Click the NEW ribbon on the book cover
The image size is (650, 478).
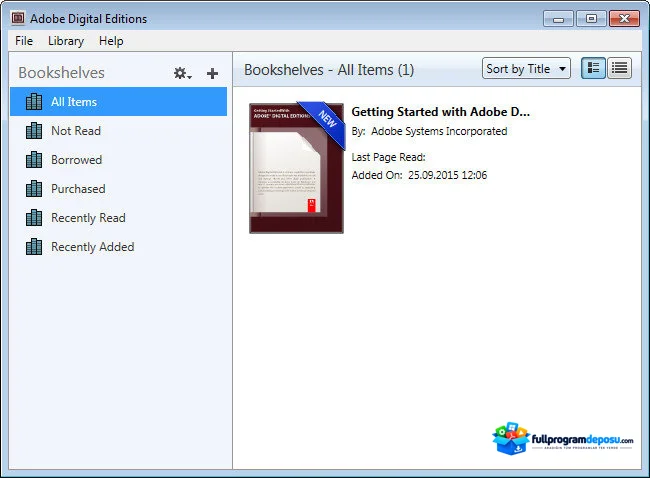point(326,121)
